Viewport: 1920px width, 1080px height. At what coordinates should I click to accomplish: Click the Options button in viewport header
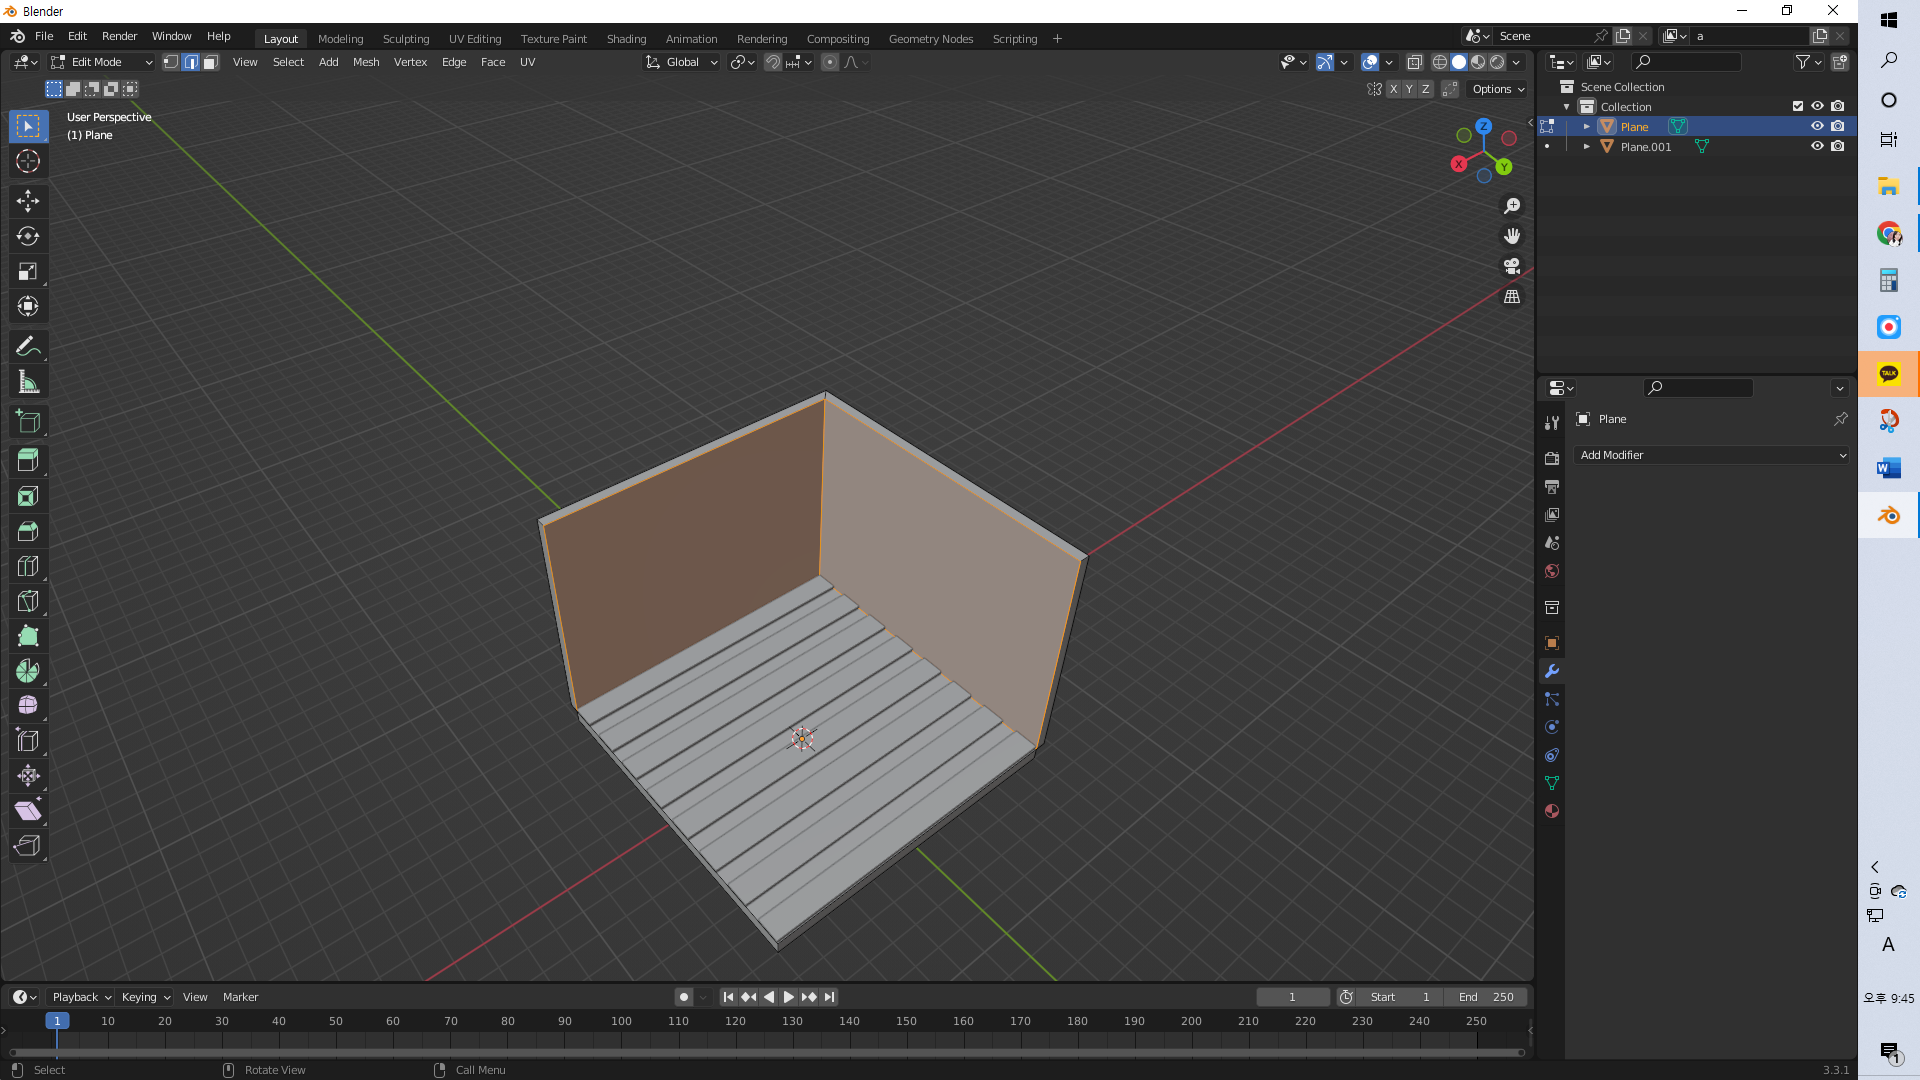point(1497,89)
